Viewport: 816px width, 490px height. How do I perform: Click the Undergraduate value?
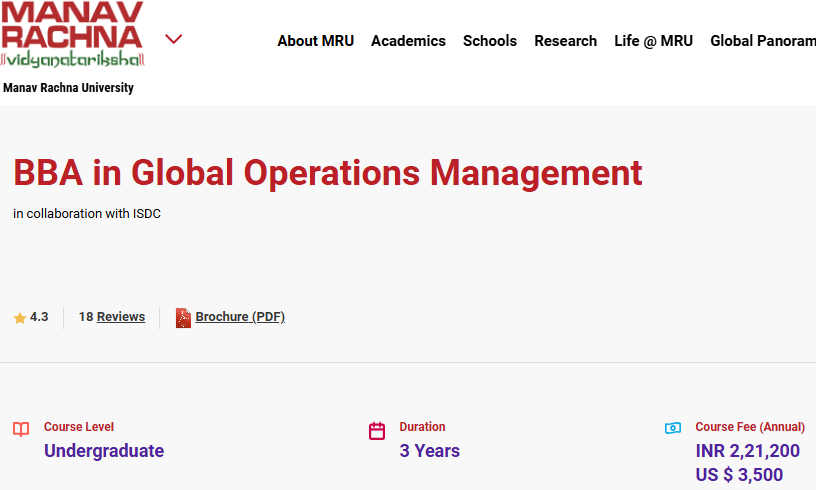(x=104, y=450)
